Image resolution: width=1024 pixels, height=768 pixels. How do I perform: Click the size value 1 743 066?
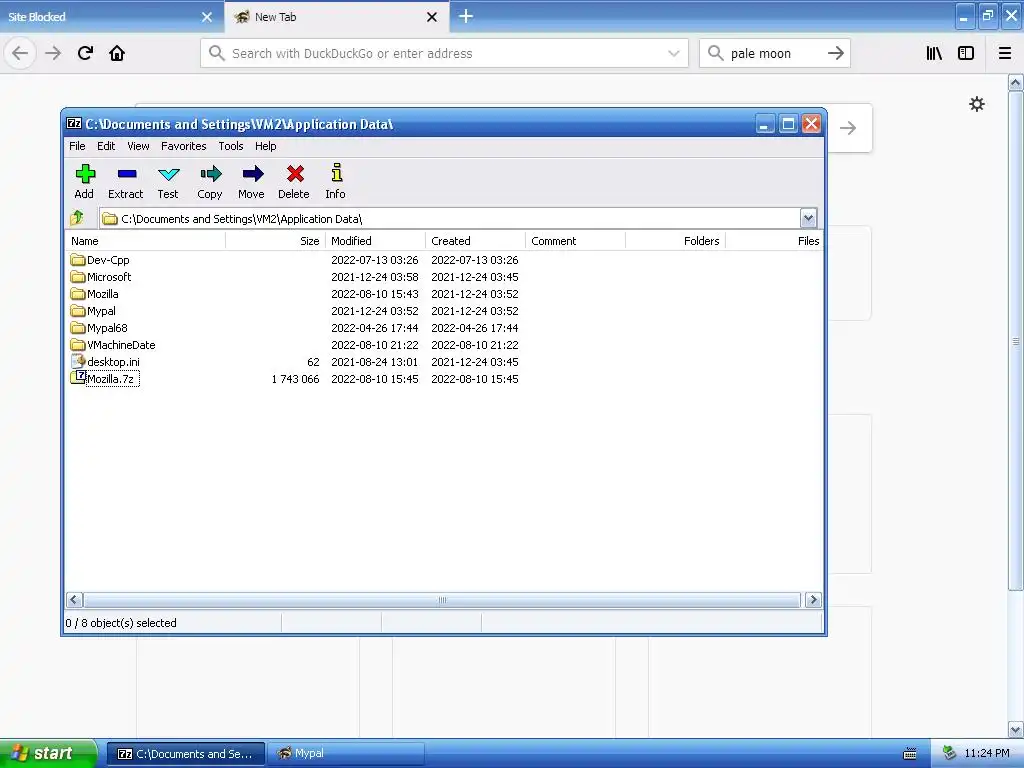pyautogui.click(x=295, y=379)
